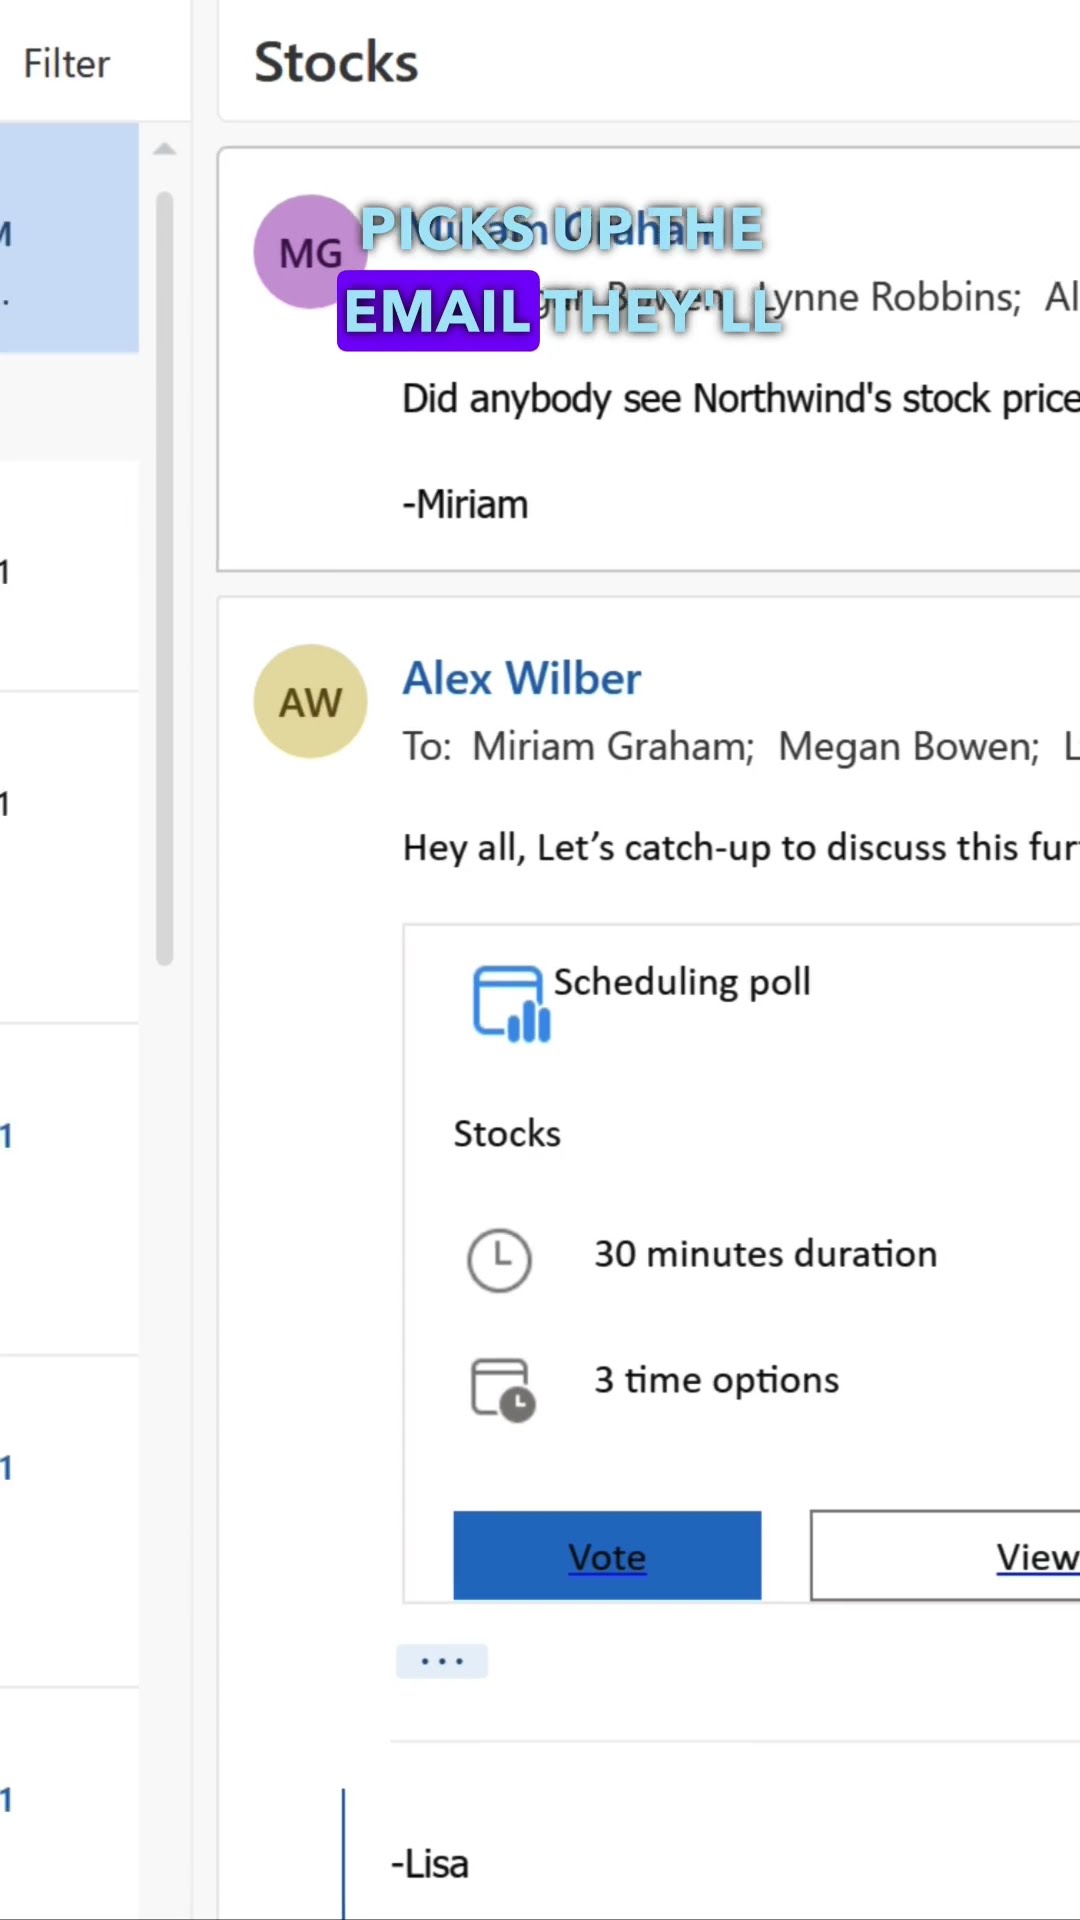The width and height of the screenshot is (1080, 1920).
Task: Open Alex Wilber's sender name link
Action: click(521, 679)
